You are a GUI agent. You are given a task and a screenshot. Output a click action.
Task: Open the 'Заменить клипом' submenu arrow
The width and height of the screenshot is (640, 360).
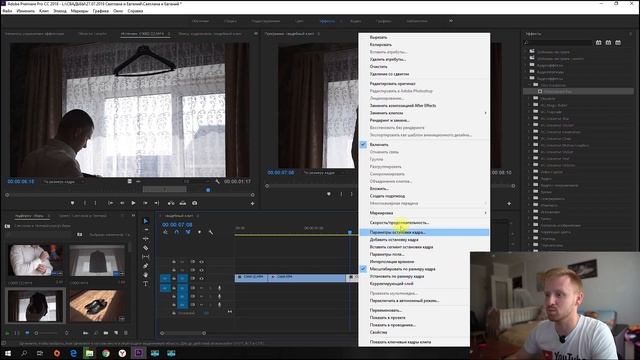(485, 113)
